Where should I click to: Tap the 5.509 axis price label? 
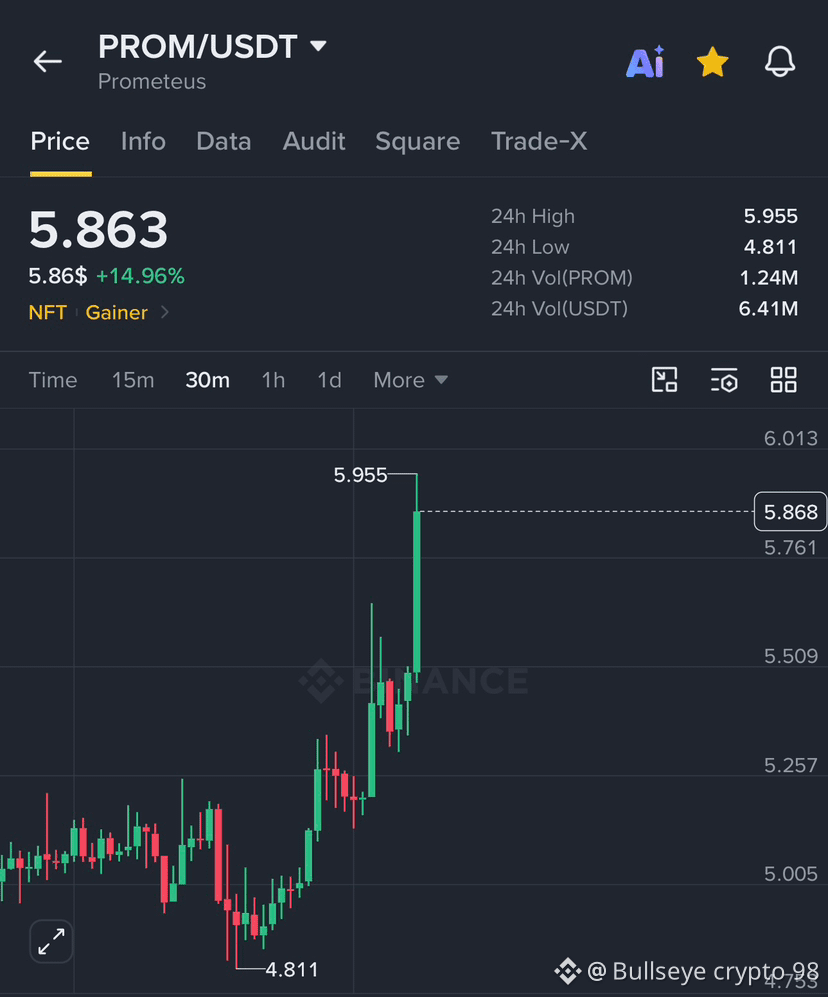[790, 656]
